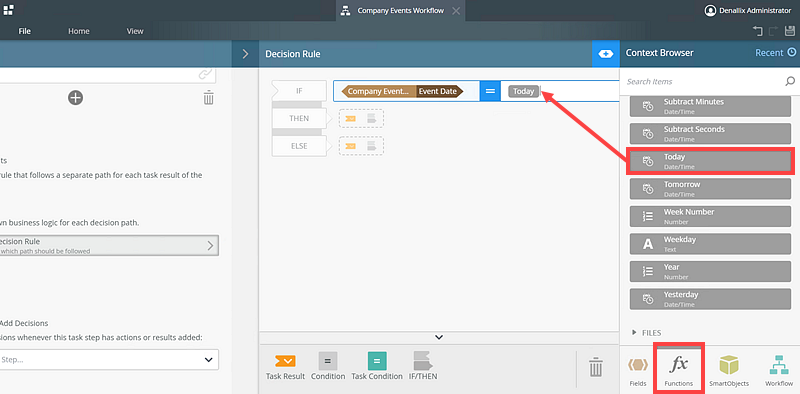Add an IF/THEN element
Screen dimensions: 800x394
tap(422, 366)
